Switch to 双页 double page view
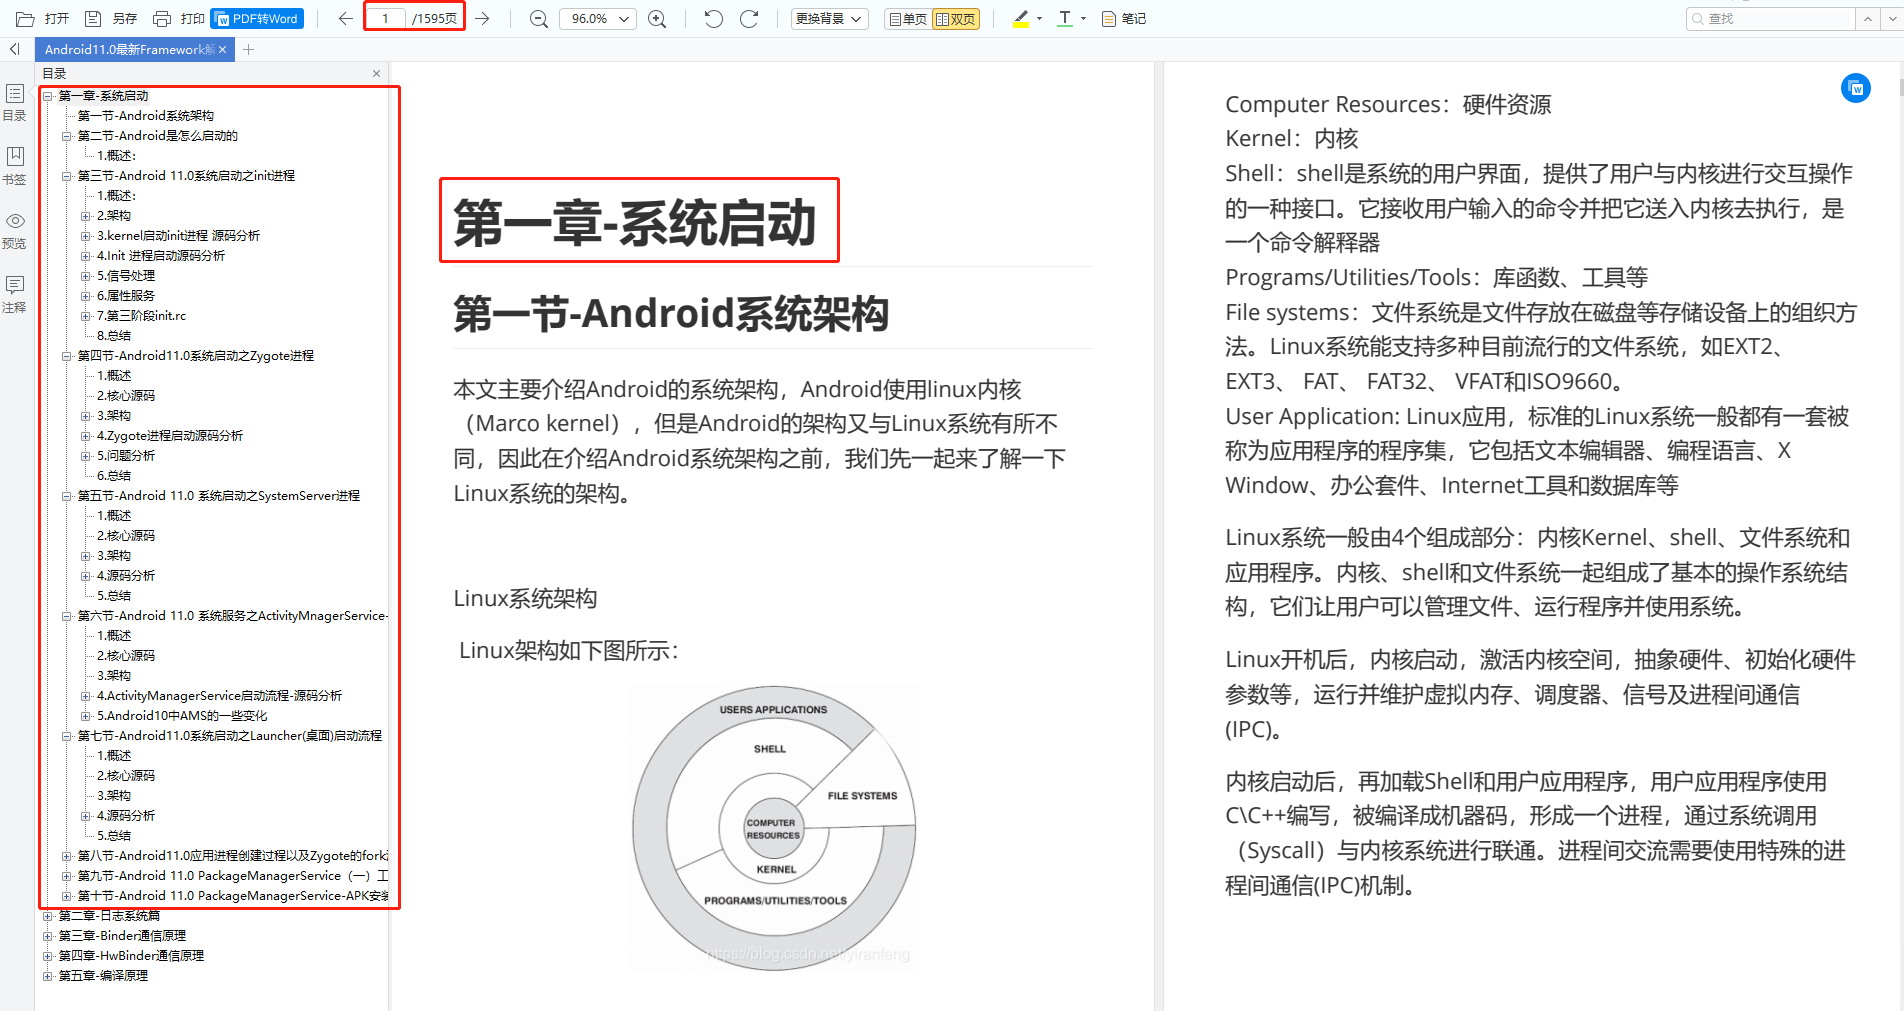 [x=955, y=19]
